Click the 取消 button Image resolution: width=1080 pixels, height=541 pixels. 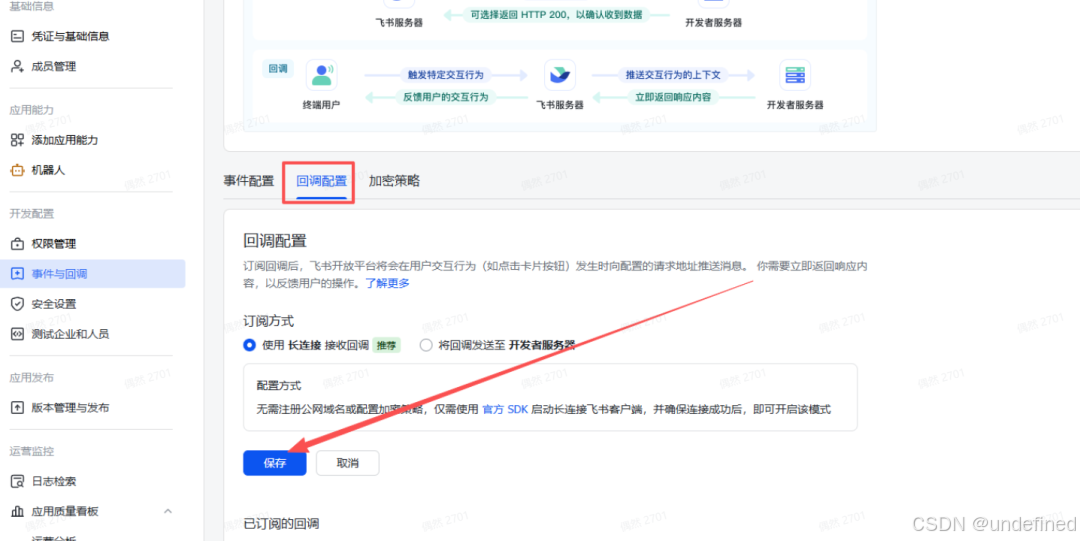coord(347,463)
